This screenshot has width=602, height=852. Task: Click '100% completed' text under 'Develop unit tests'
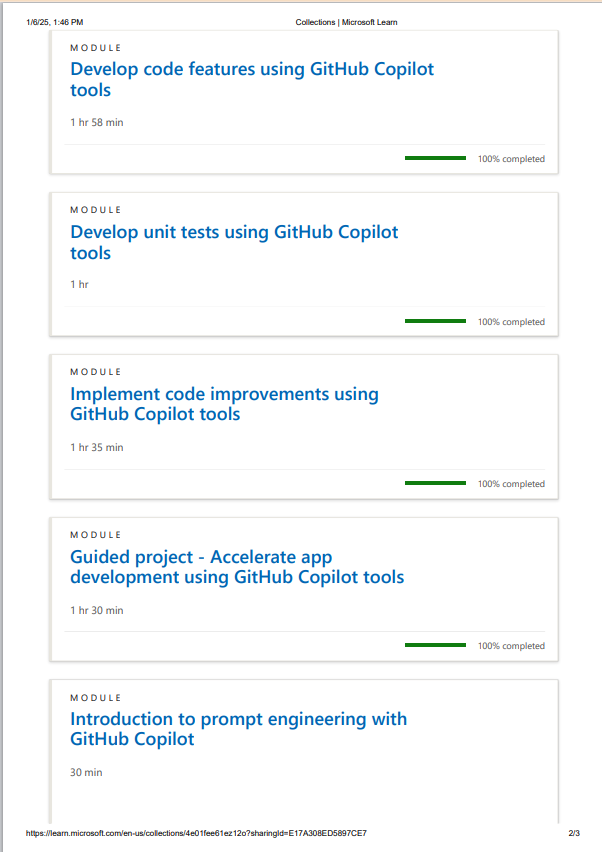coord(511,322)
